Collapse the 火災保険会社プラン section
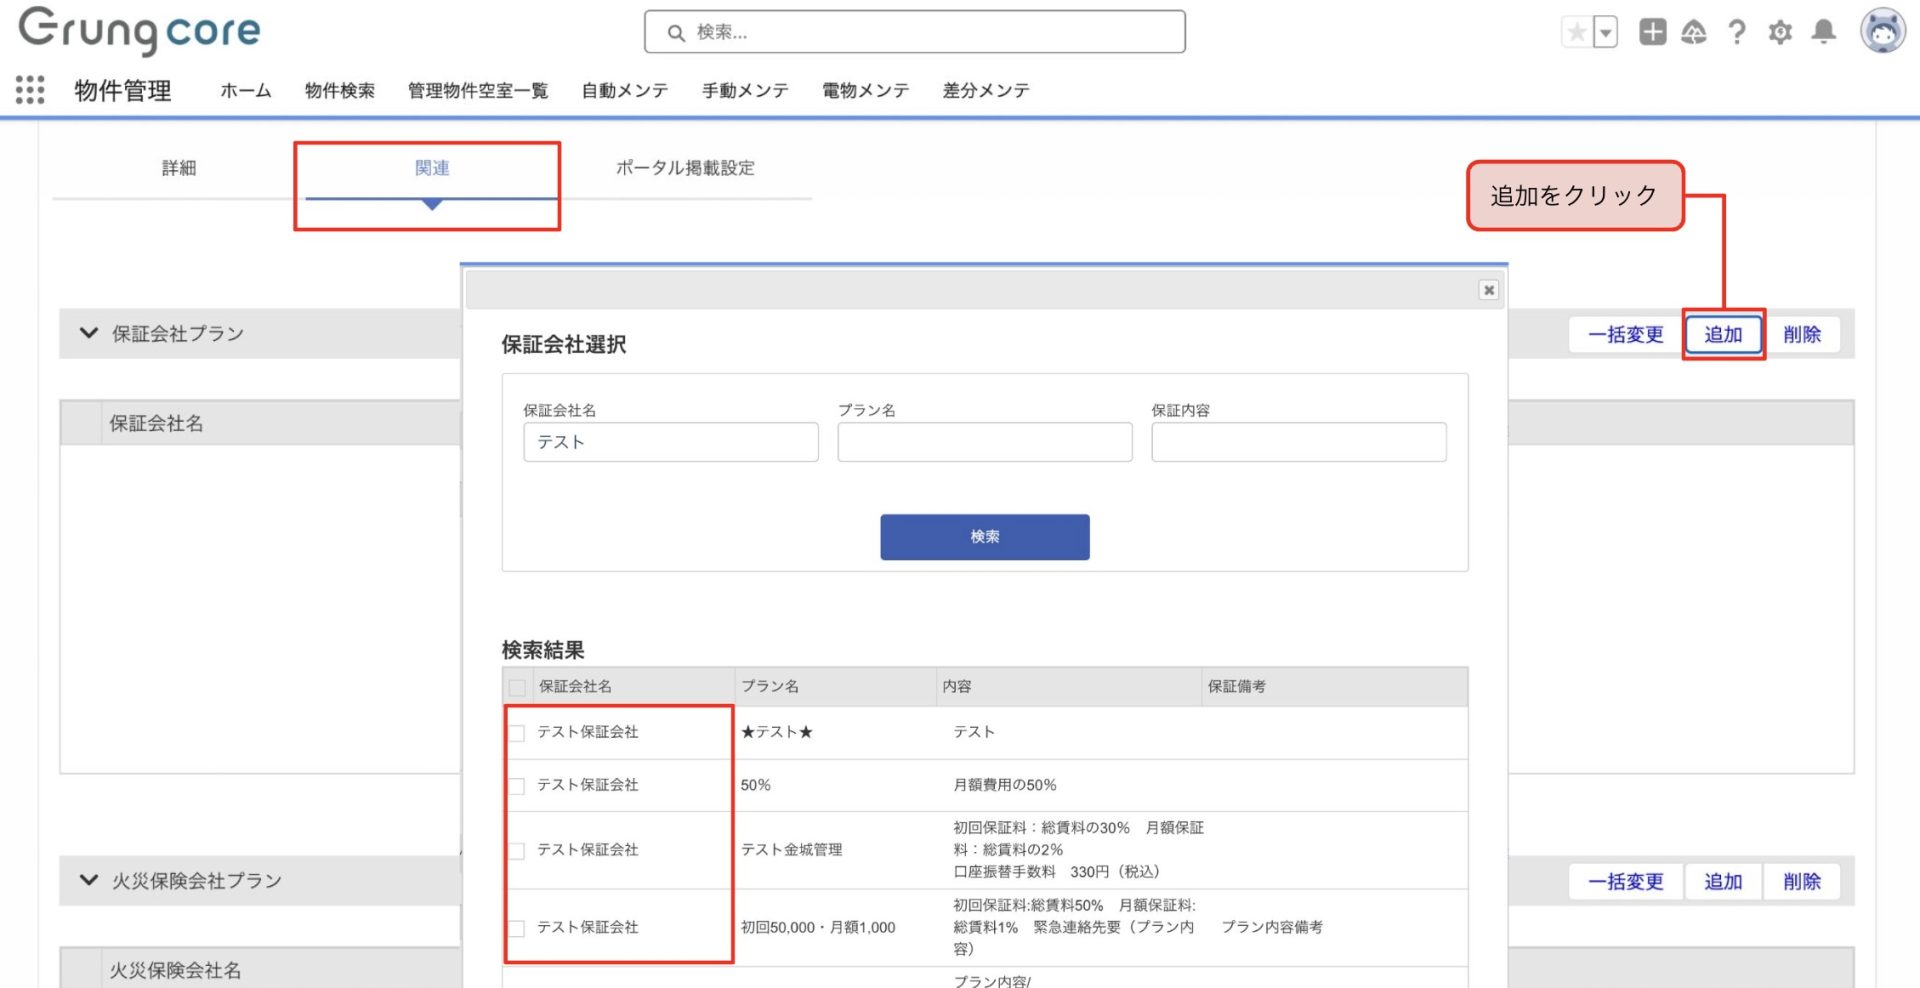The height and width of the screenshot is (988, 1920). pyautogui.click(x=89, y=880)
